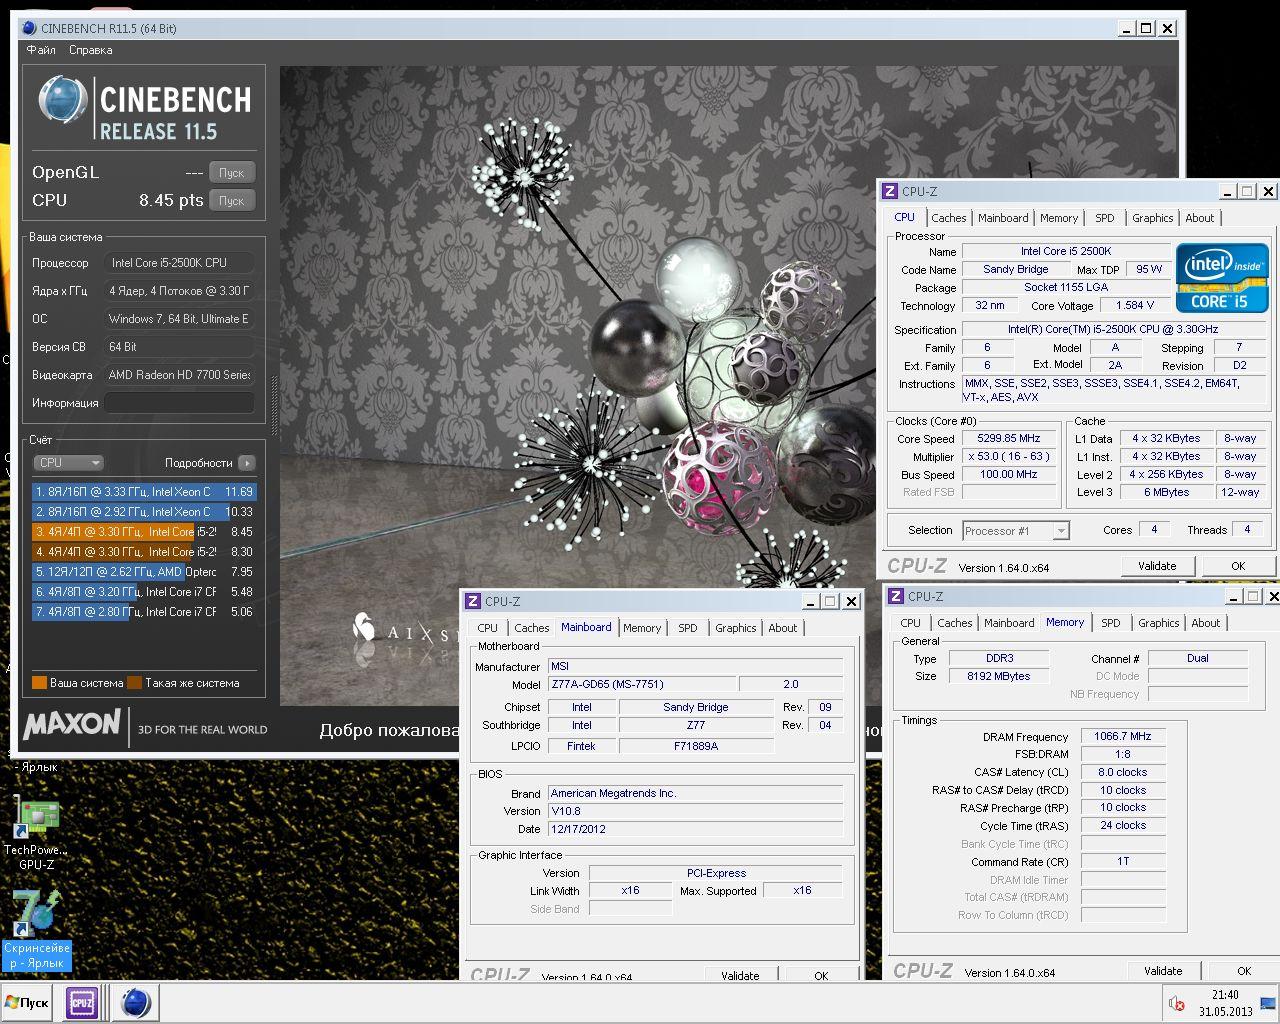Click the Processor field Intel Core i5-2500K in Cinebench
1280x1024 pixels.
click(180, 263)
